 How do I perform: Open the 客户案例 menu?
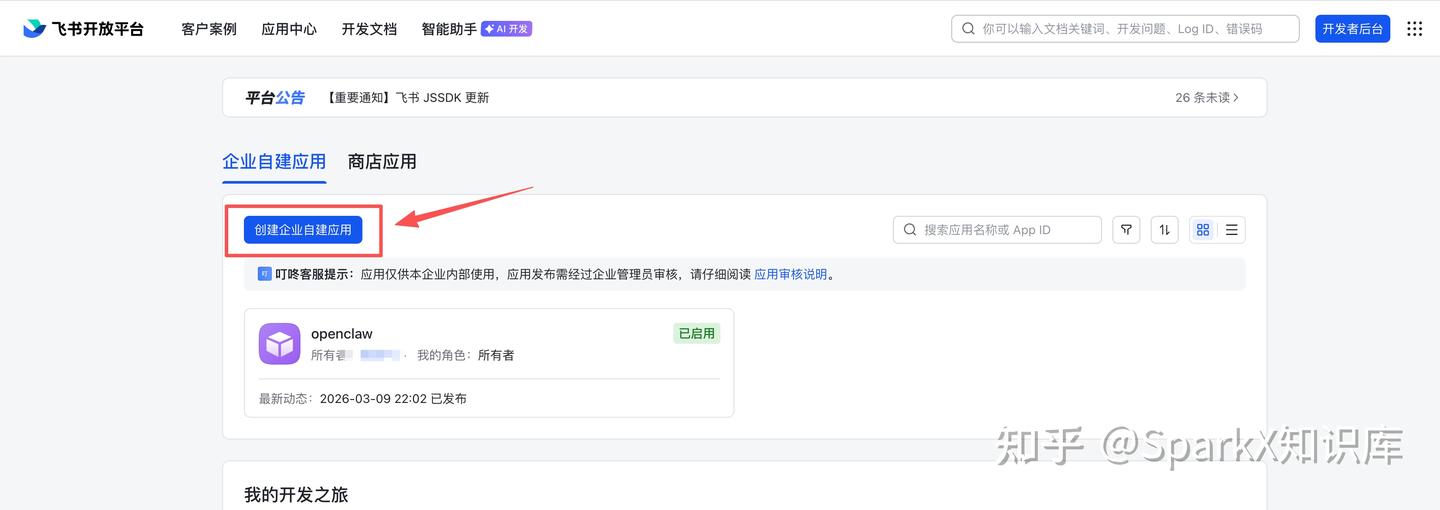pyautogui.click(x=209, y=29)
